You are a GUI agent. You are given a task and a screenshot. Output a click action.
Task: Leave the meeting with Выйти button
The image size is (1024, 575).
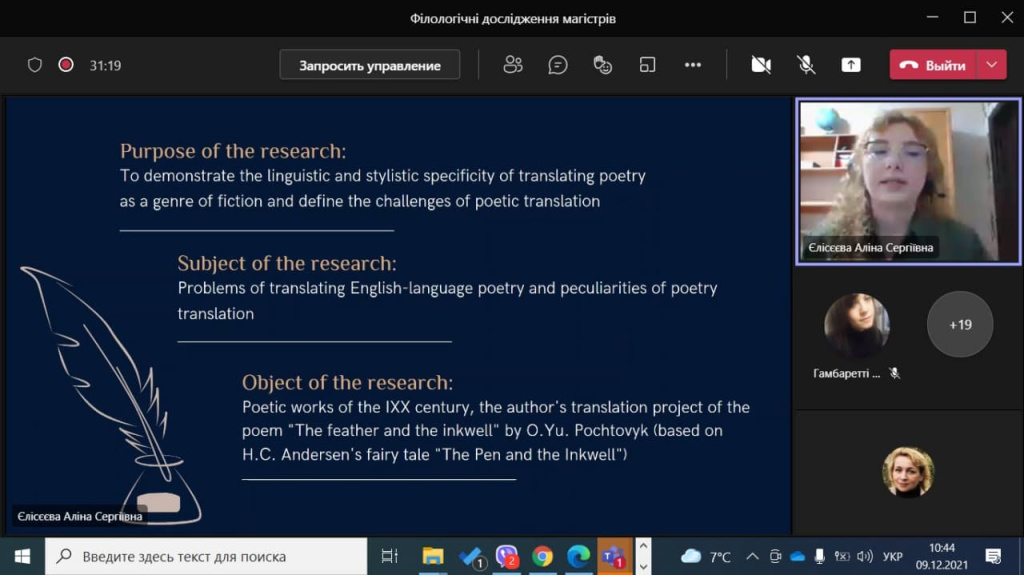tap(933, 65)
